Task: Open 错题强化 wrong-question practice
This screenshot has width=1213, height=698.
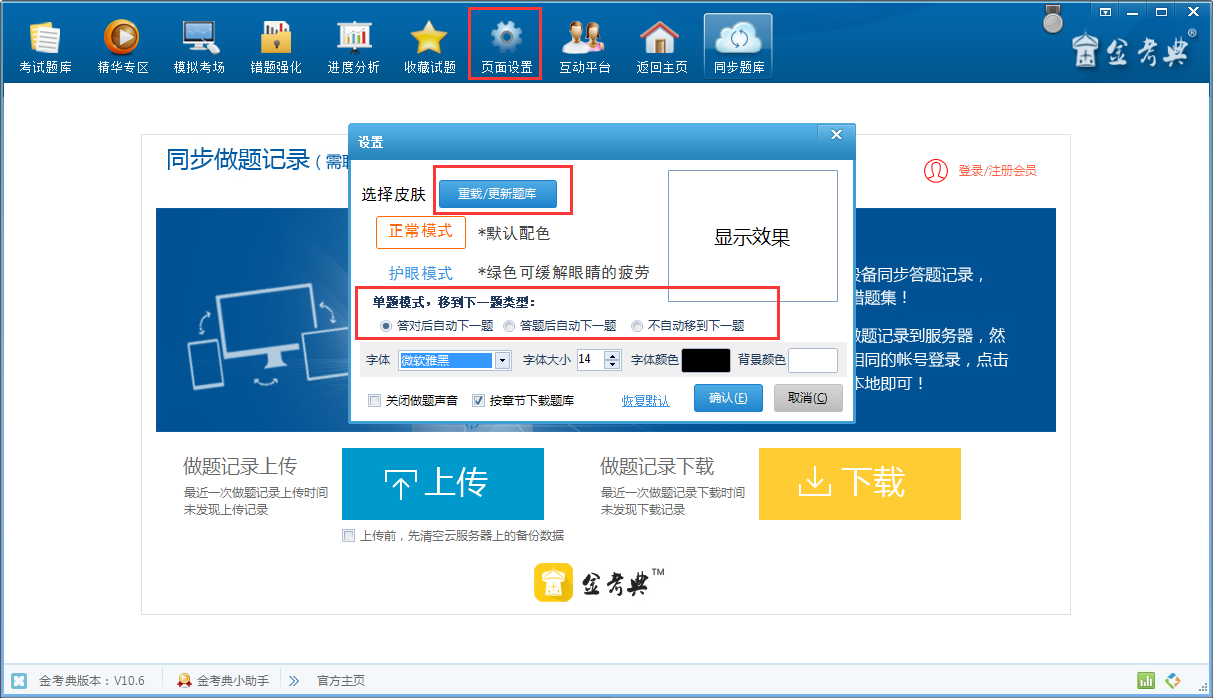Action: (x=275, y=42)
